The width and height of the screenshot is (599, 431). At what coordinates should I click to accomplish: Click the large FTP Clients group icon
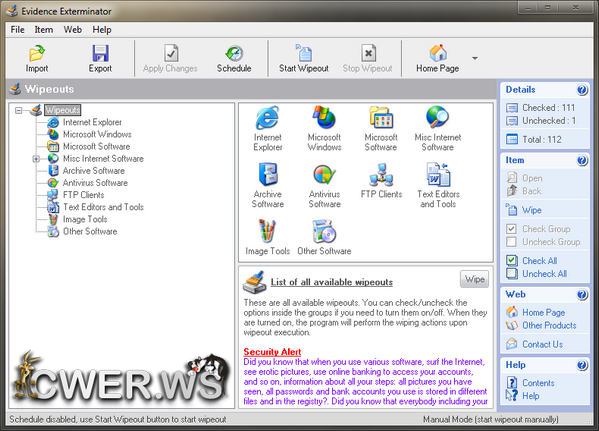(x=381, y=175)
